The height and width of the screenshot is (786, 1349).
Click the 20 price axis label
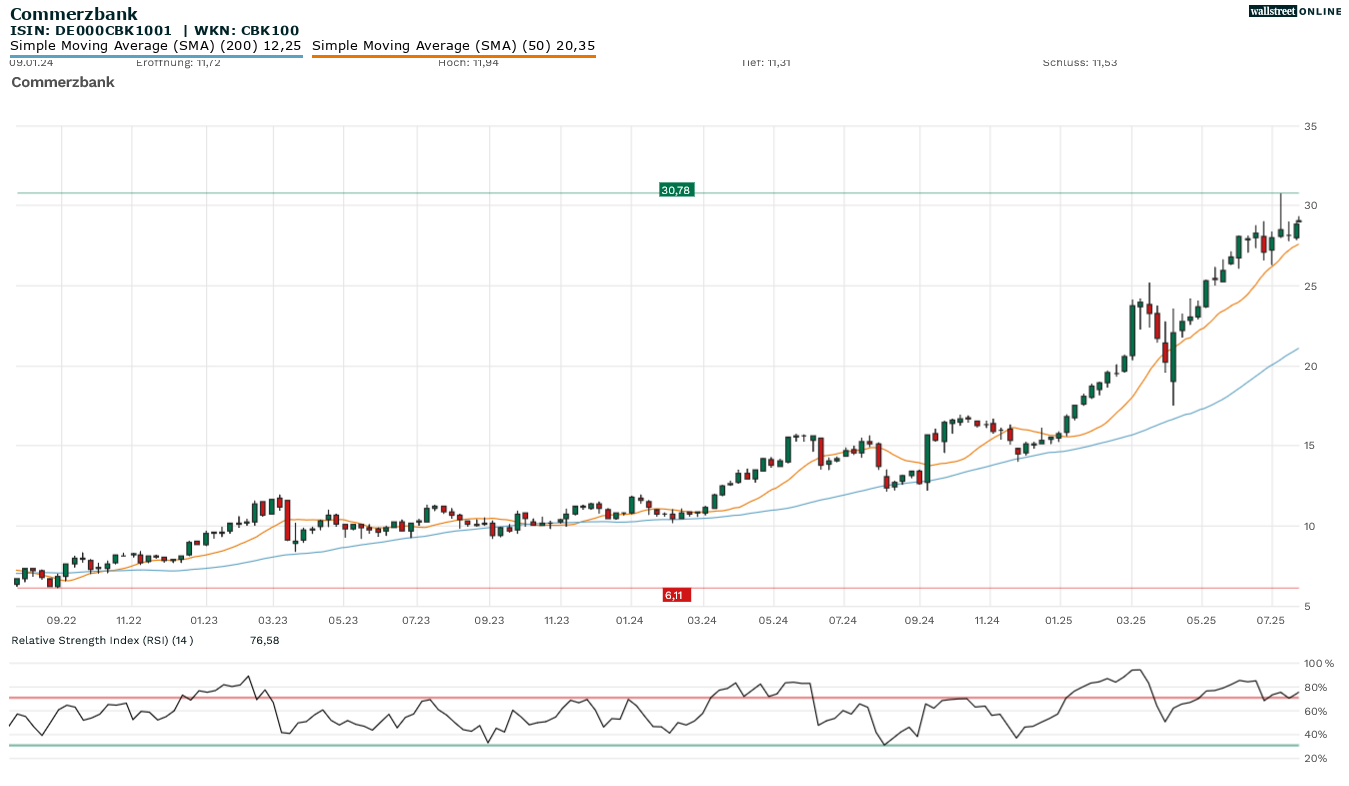pos(1311,366)
